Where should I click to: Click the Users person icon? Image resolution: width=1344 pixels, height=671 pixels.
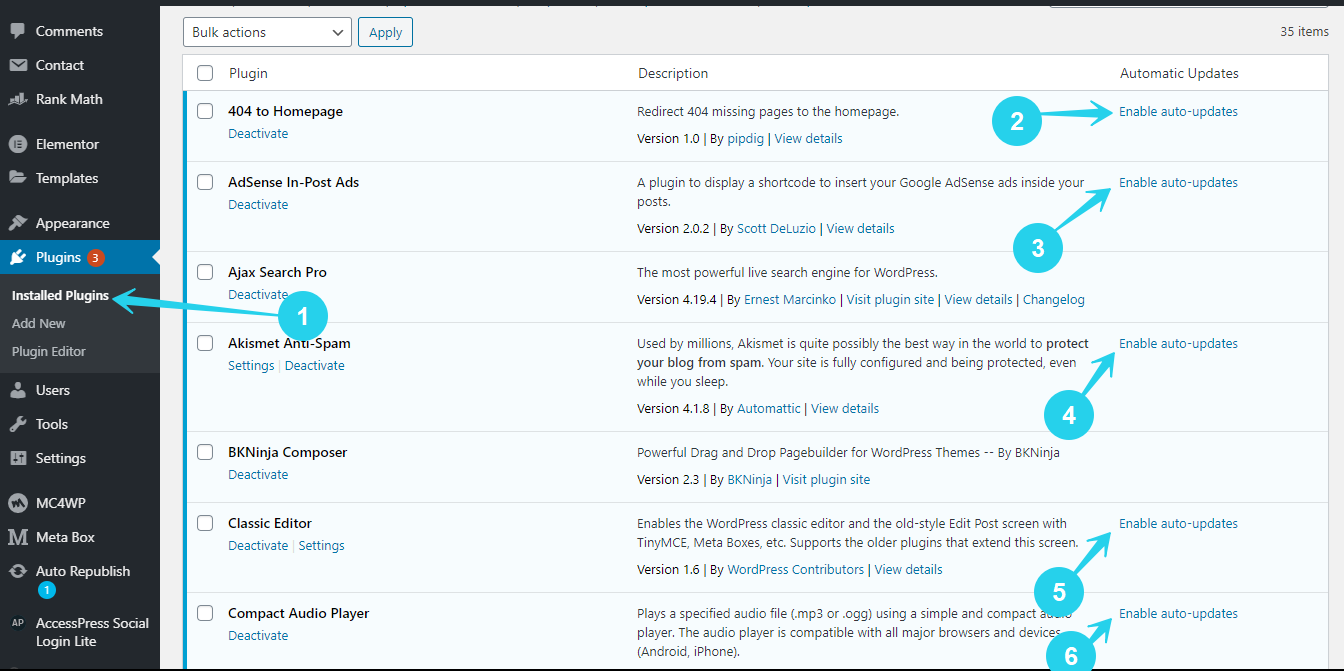point(17,390)
